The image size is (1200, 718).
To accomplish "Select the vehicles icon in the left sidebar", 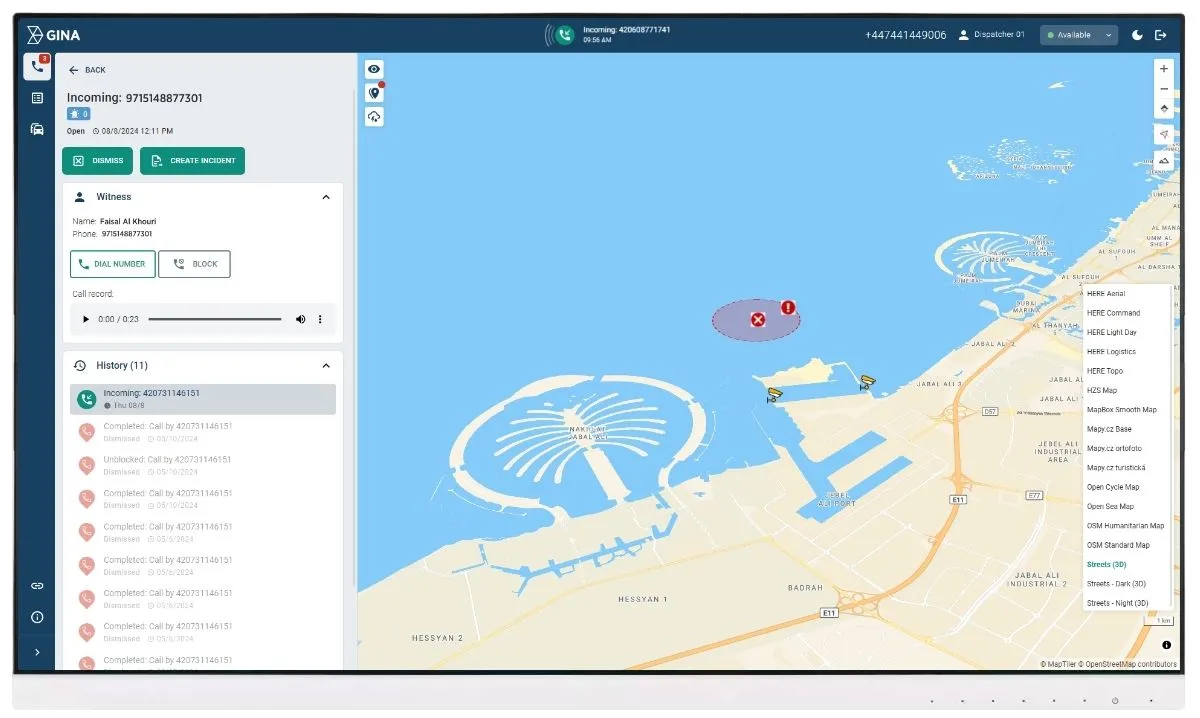I will 36,129.
